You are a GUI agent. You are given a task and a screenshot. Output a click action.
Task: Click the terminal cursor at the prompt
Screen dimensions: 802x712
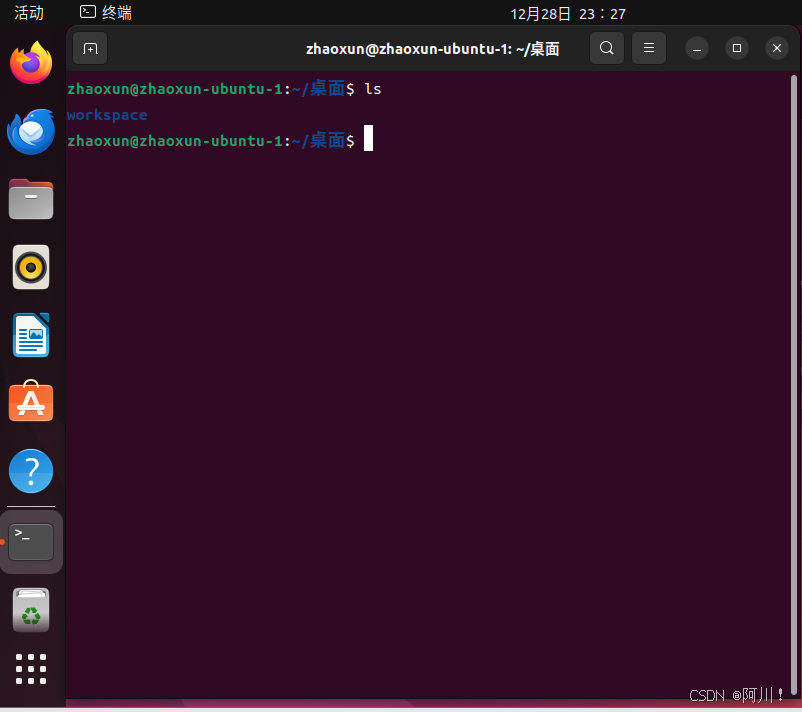pos(368,138)
